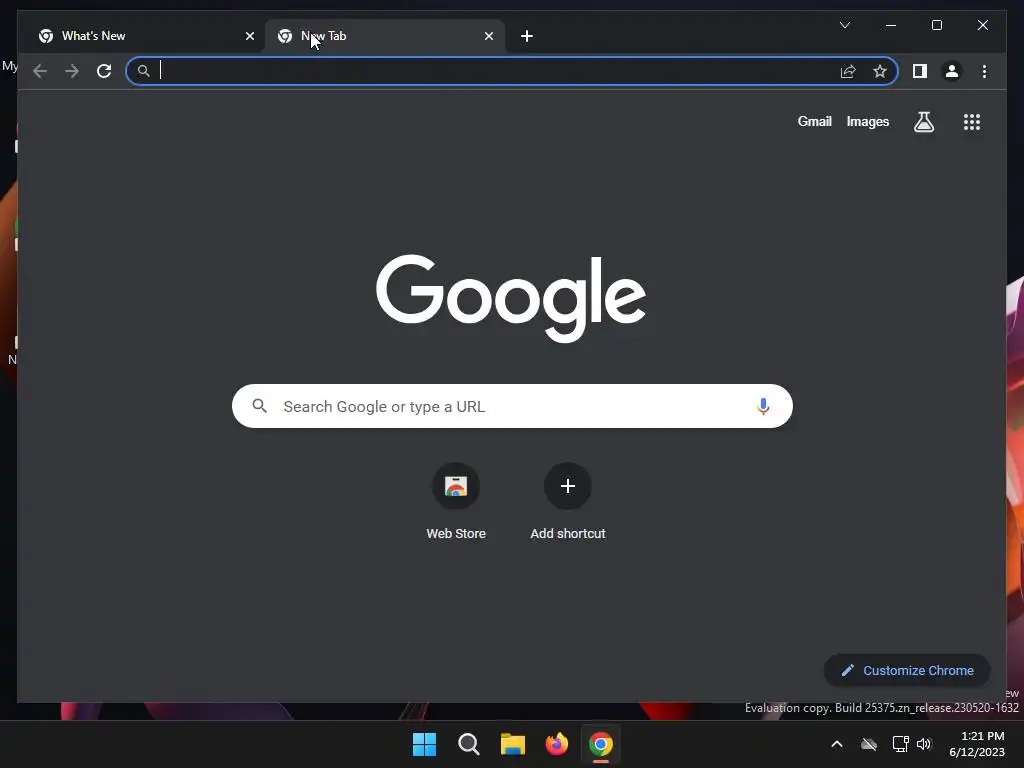Open a new tab with the plus button

[526, 36]
